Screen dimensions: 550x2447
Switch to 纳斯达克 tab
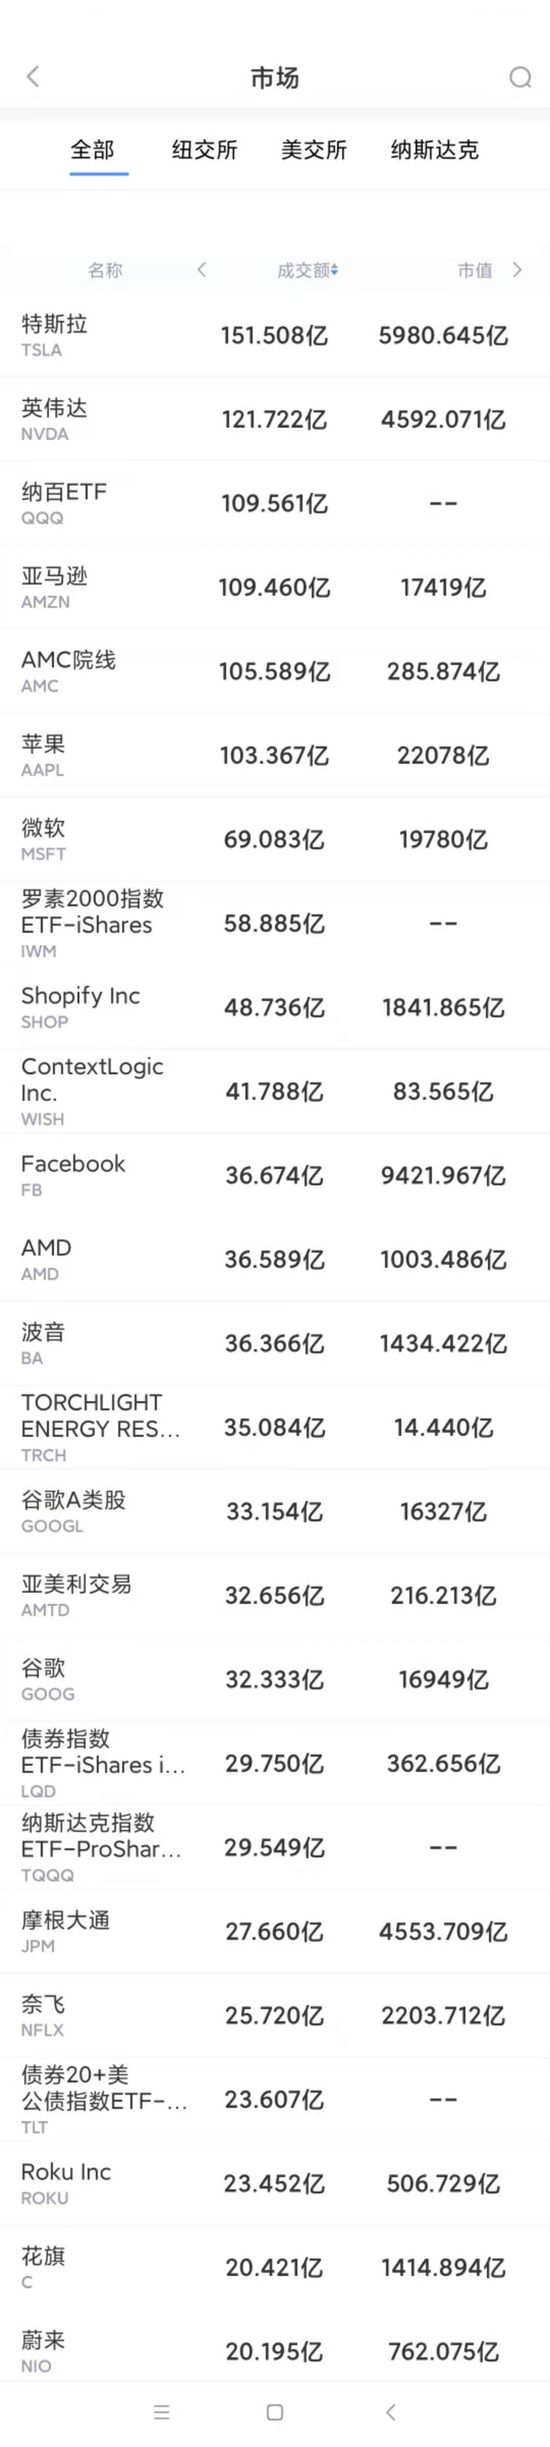(x=434, y=150)
